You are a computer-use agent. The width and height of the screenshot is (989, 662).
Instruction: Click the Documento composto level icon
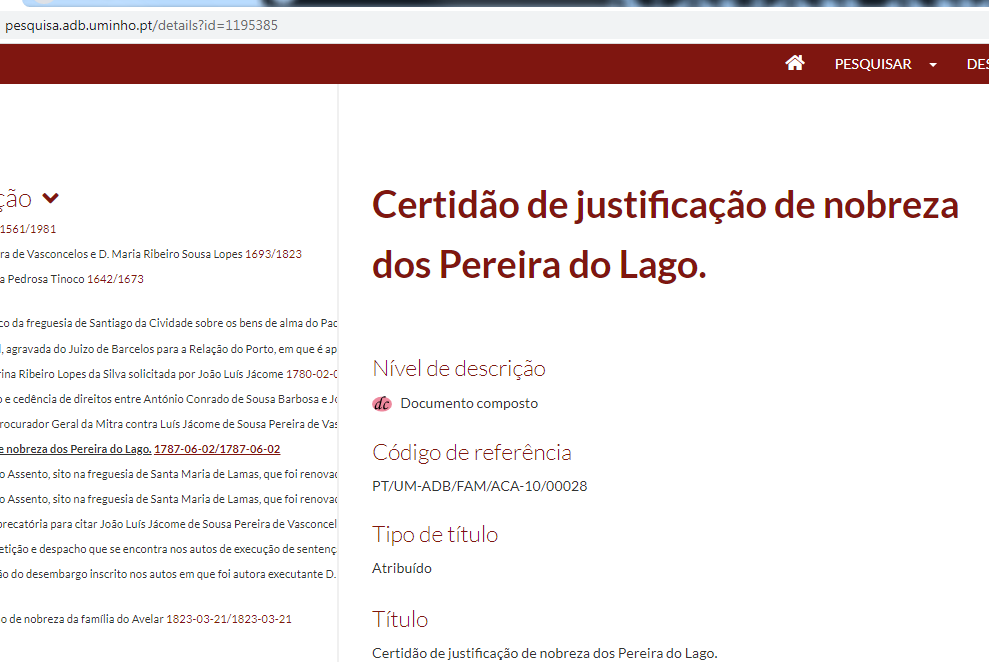point(381,404)
